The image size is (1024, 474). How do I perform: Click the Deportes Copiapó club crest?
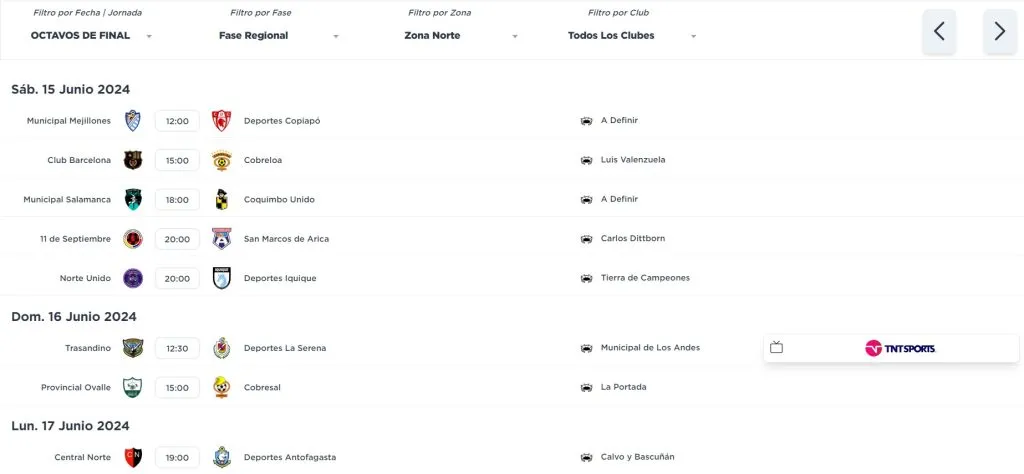(x=222, y=121)
